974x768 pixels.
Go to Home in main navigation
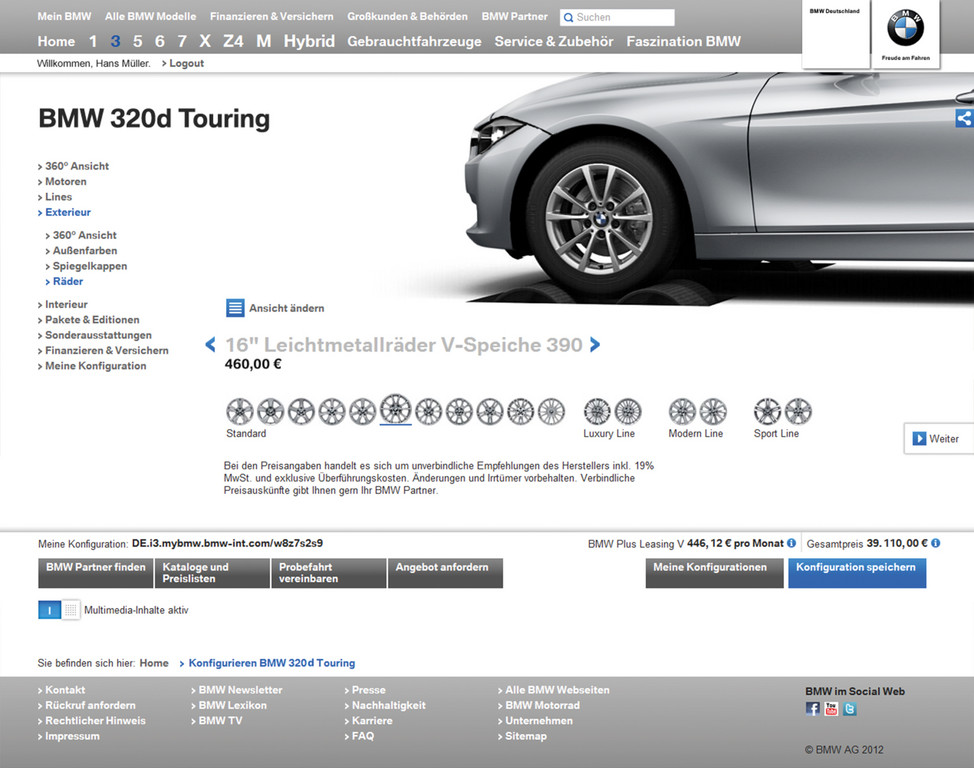[56, 42]
